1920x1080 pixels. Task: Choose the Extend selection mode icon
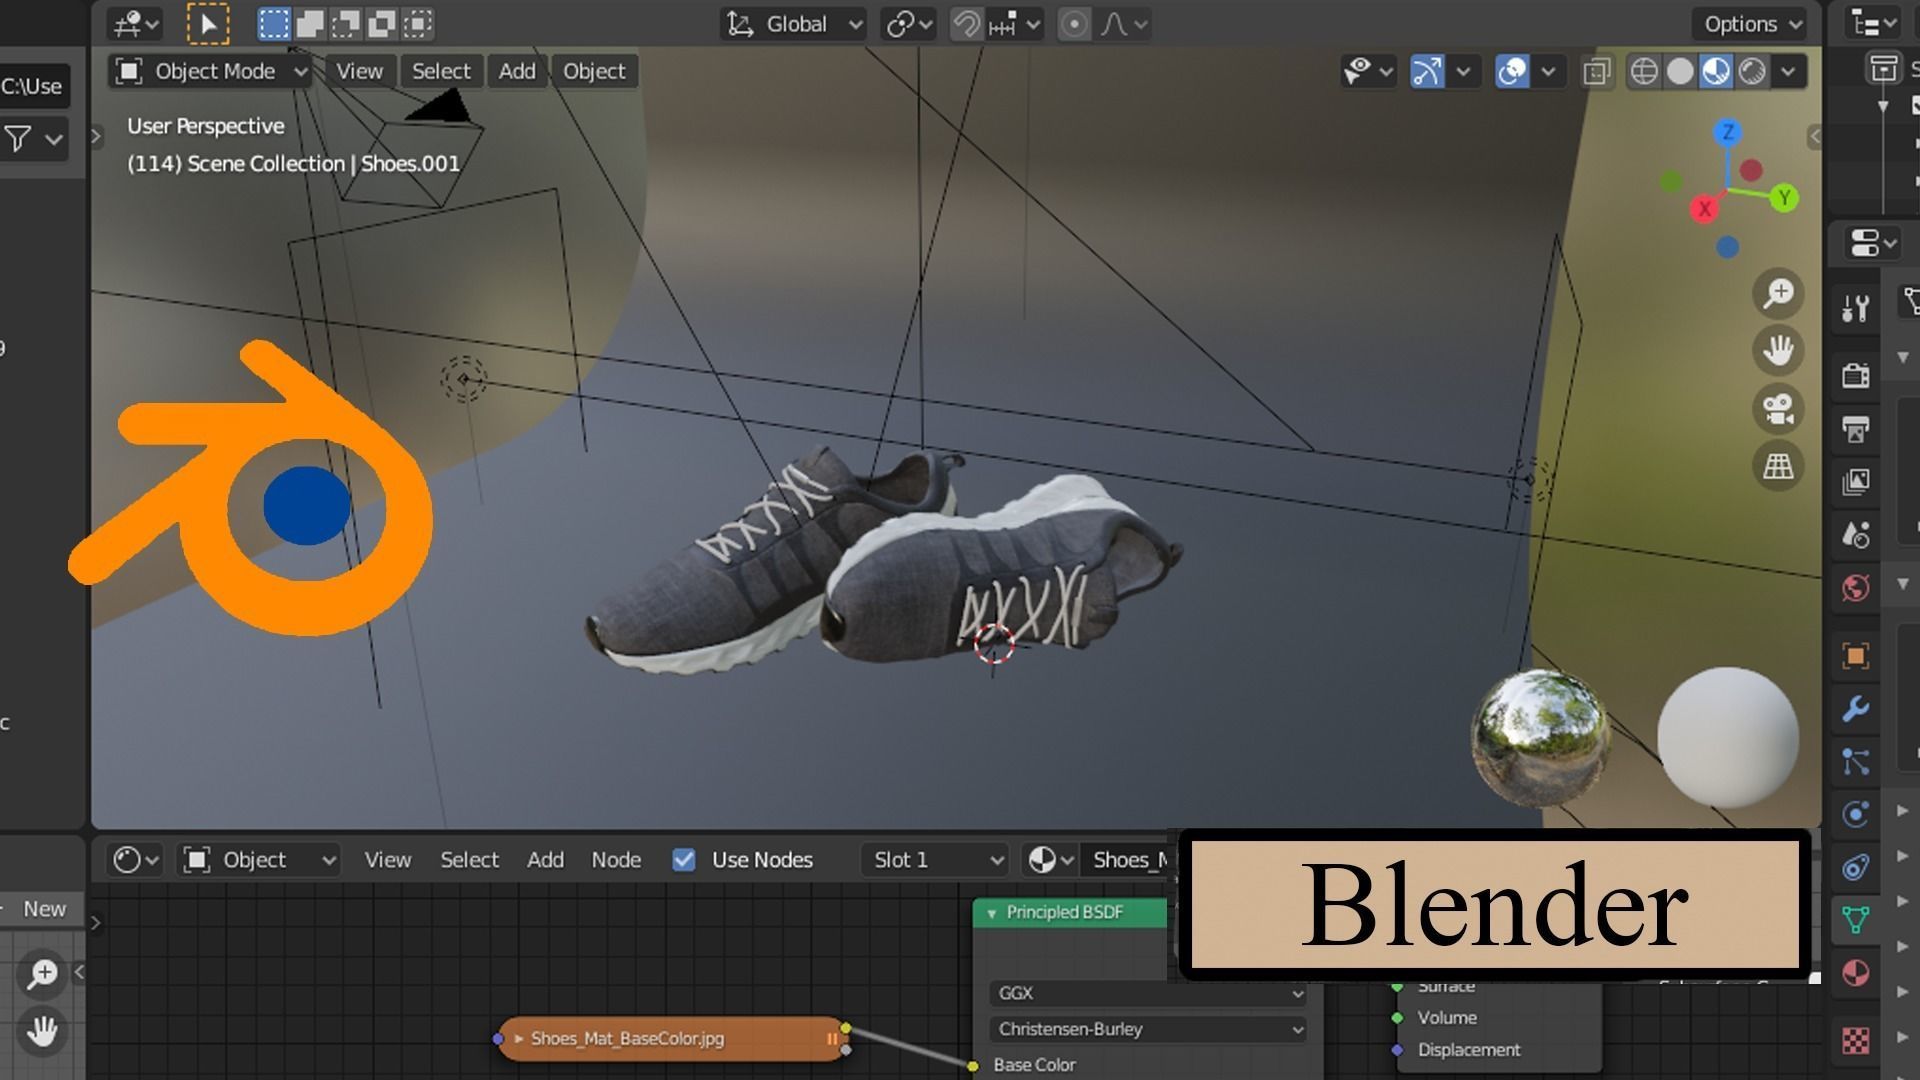pyautogui.click(x=310, y=23)
